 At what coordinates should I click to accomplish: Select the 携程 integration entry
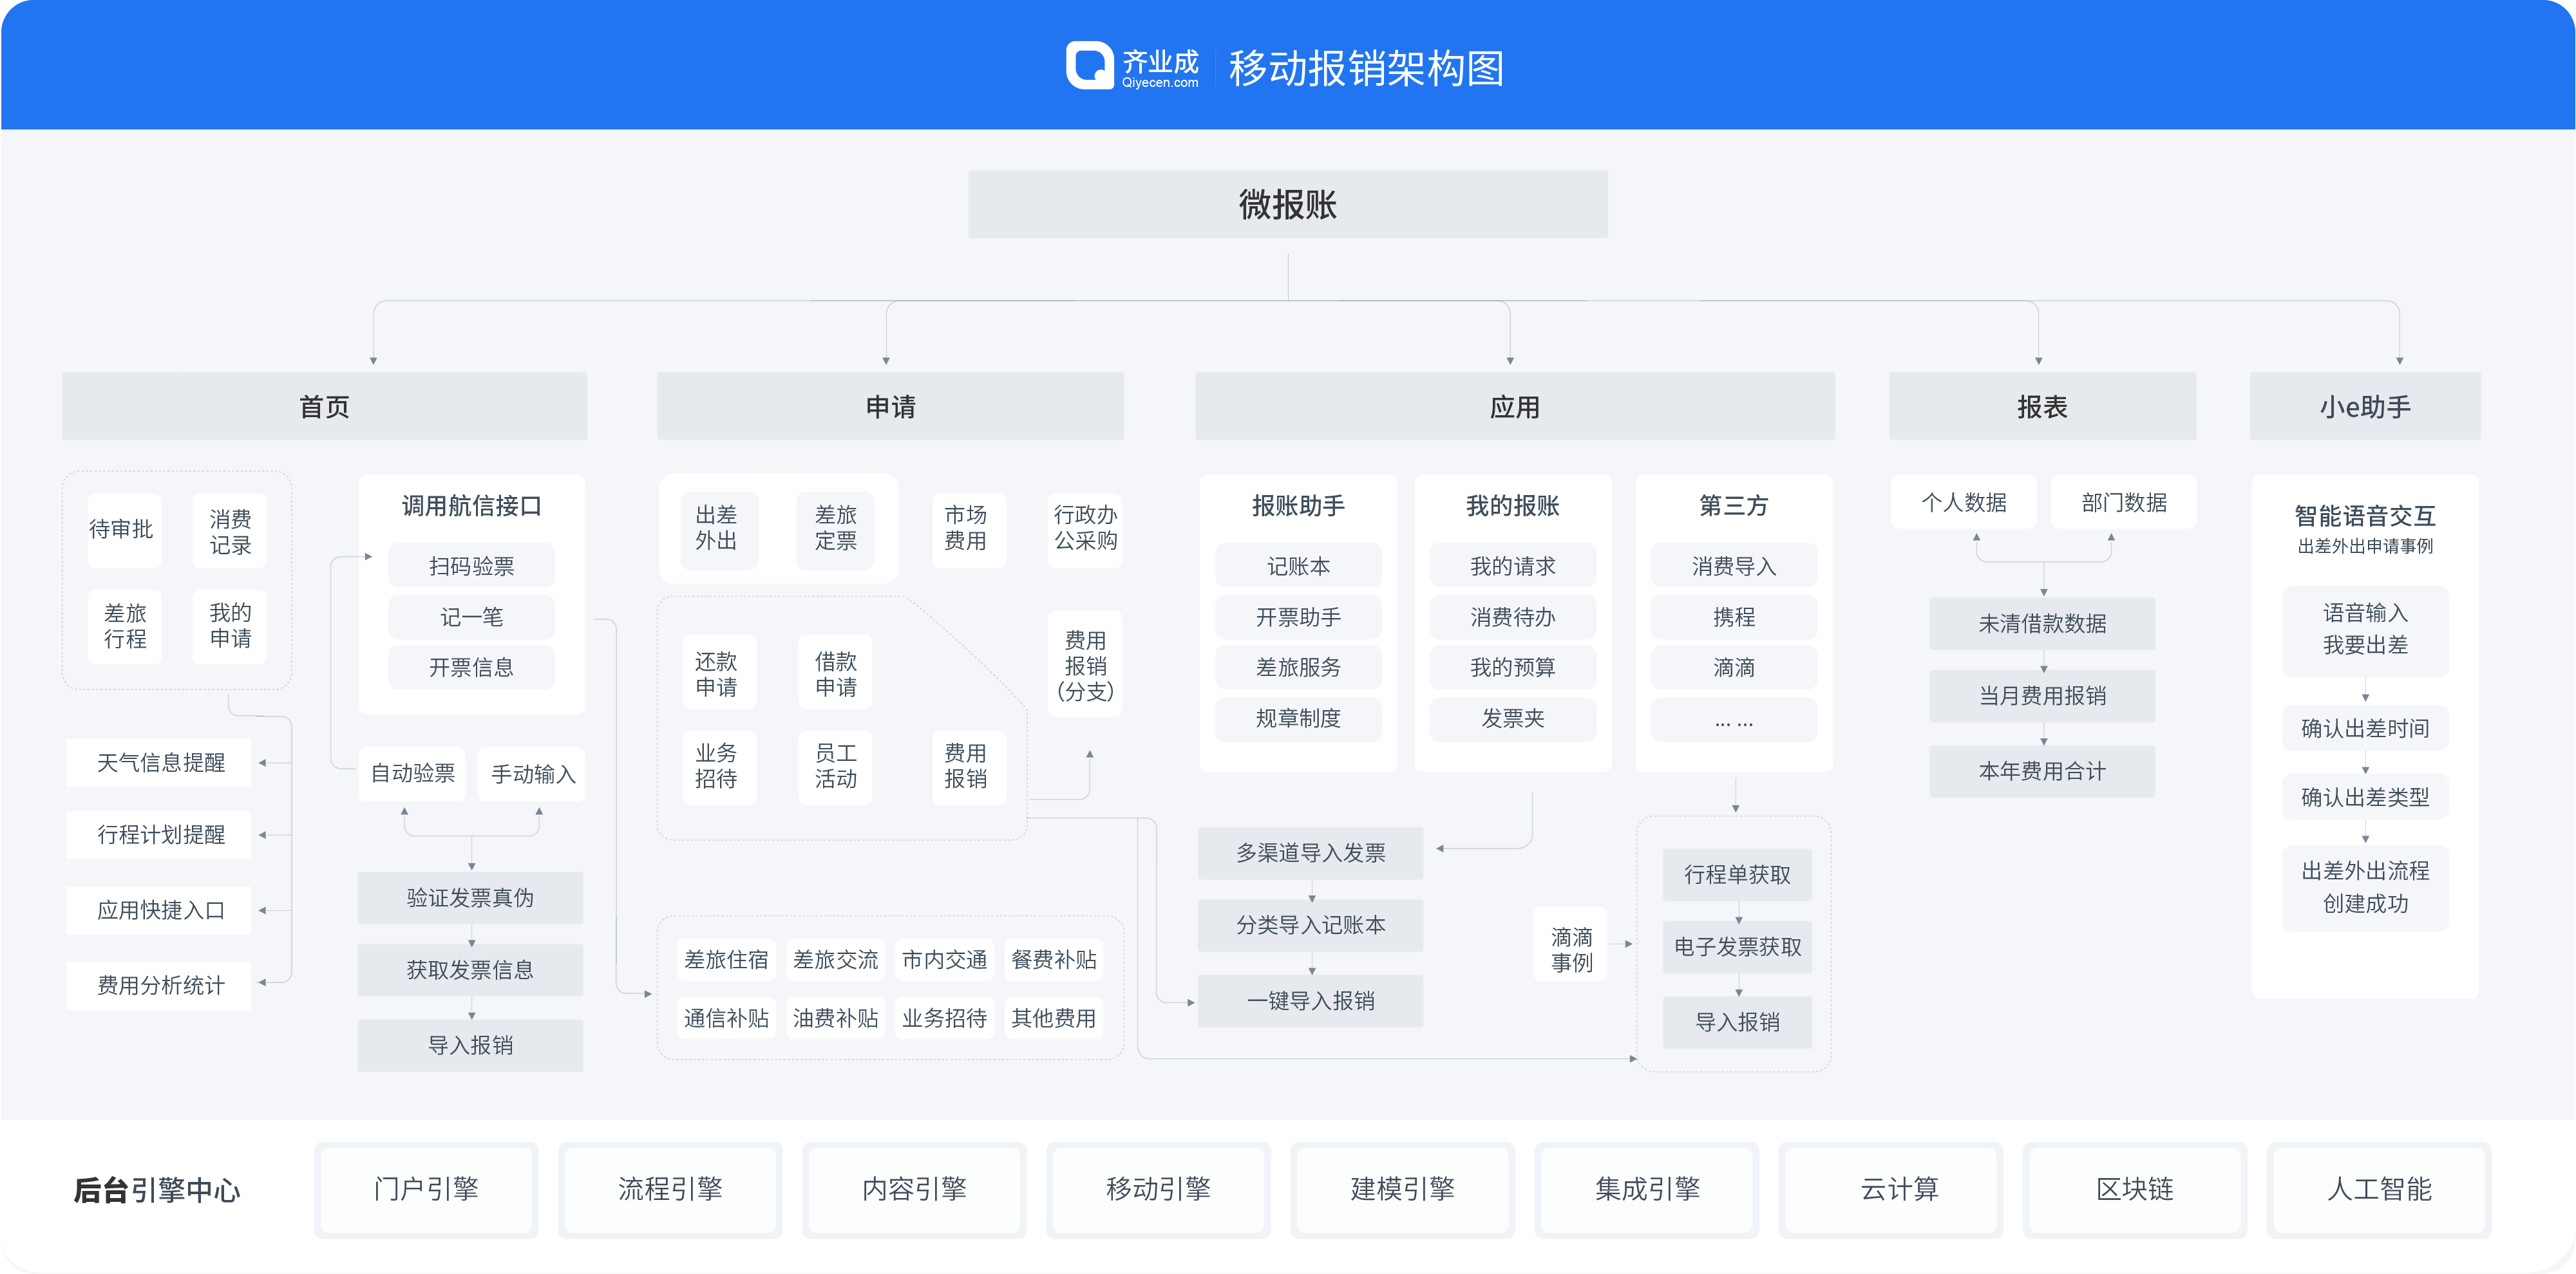[1733, 616]
